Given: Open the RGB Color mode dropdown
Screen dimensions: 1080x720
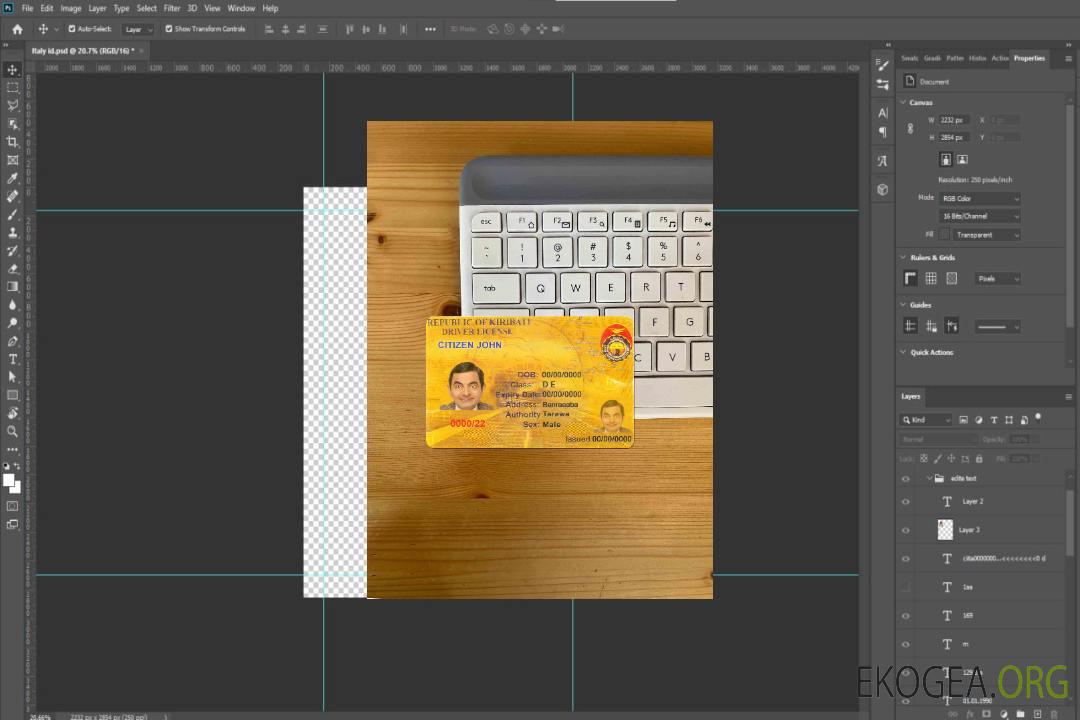Looking at the screenshot, I should [x=980, y=199].
